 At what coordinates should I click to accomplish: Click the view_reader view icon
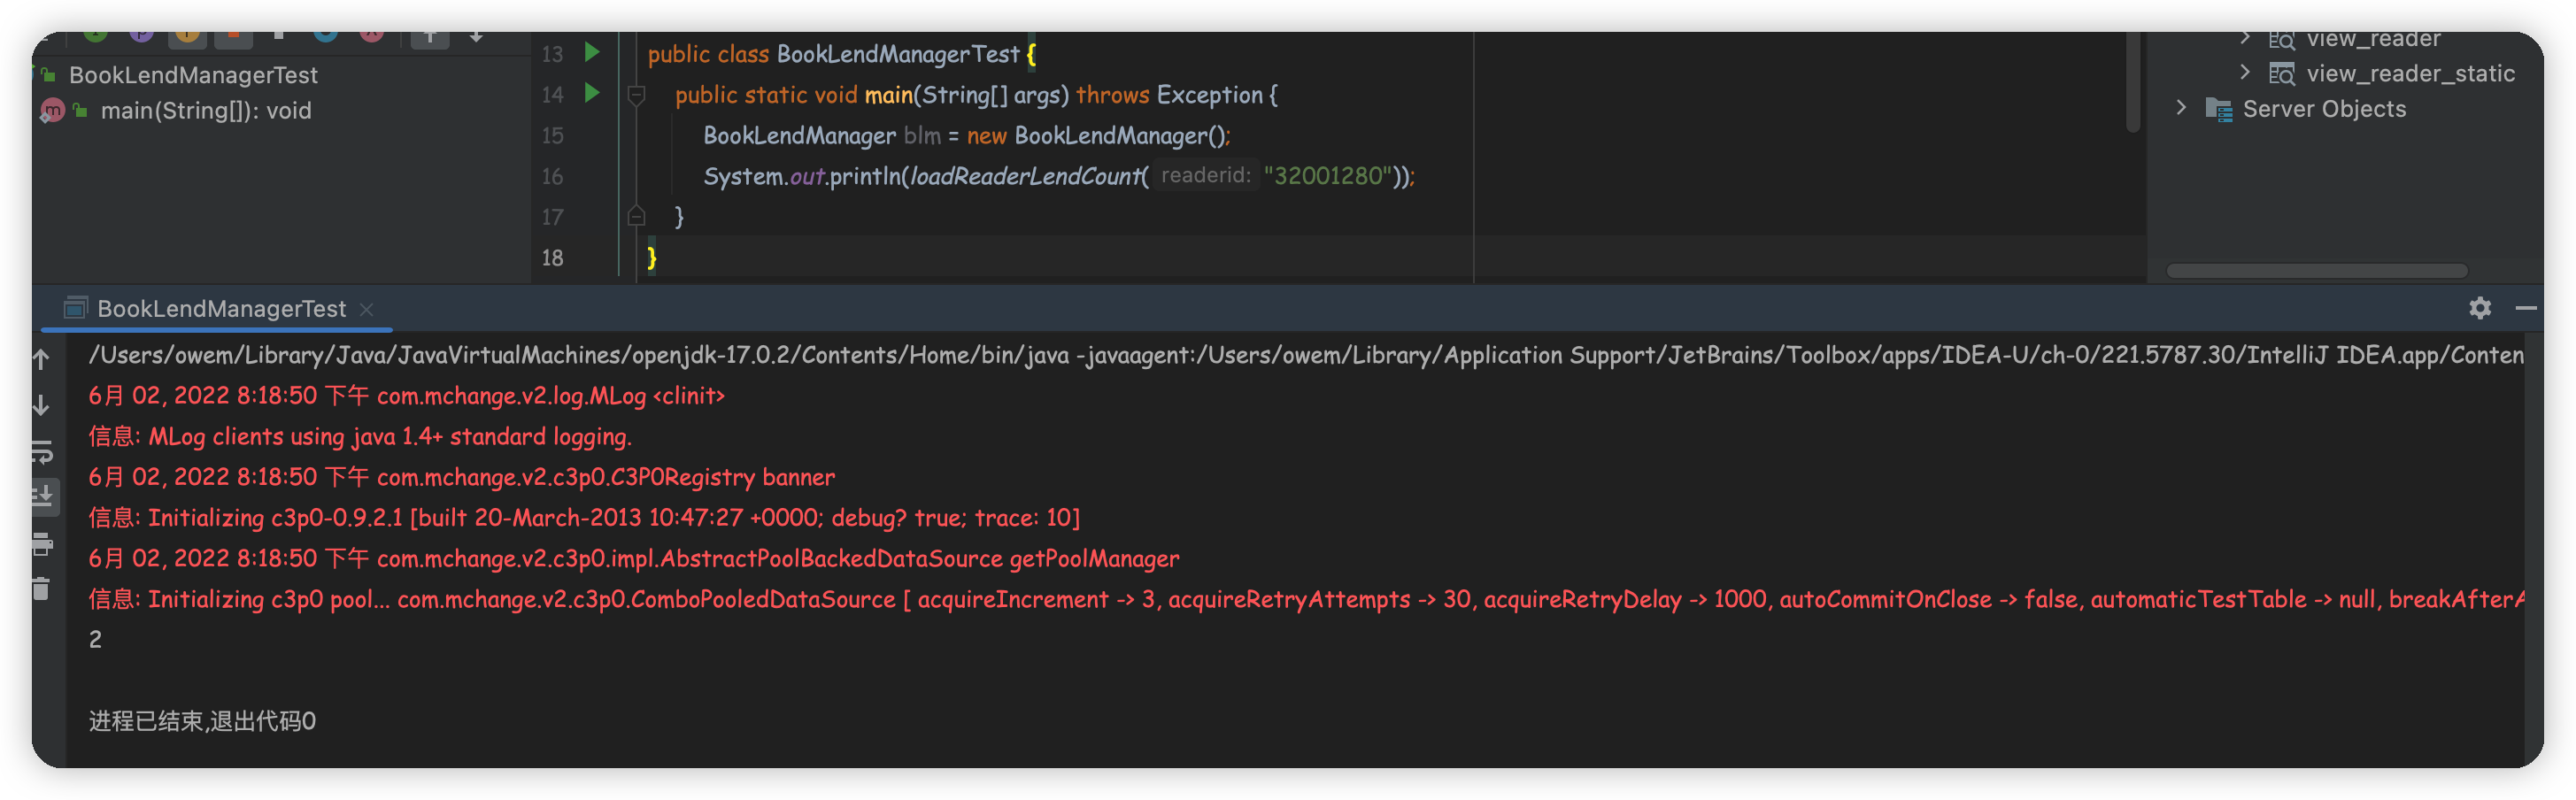click(2281, 40)
